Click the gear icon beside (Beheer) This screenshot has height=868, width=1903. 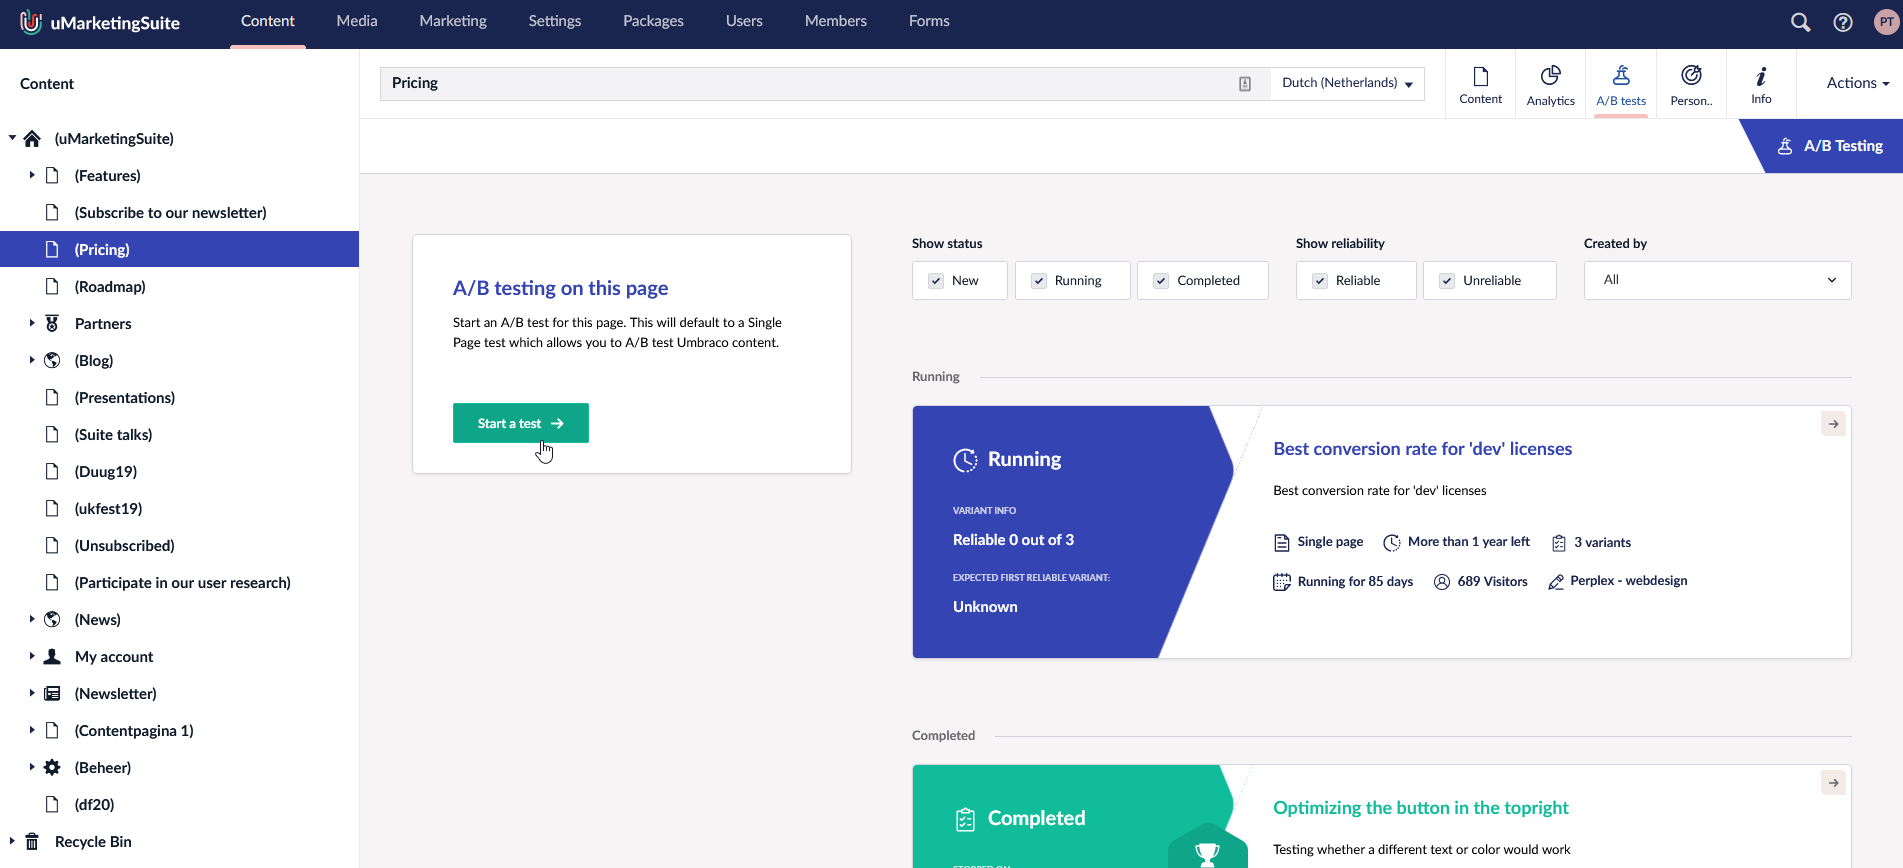click(52, 767)
